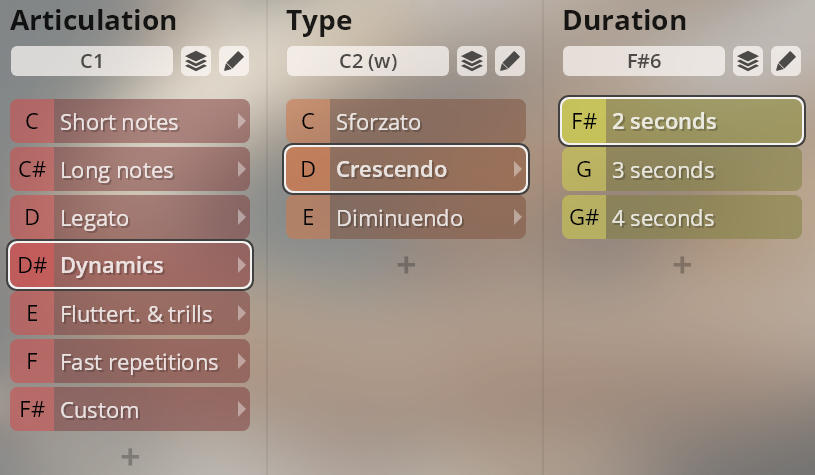Click the C1 keyswitch field
815x475 pixels.
pyautogui.click(x=92, y=61)
